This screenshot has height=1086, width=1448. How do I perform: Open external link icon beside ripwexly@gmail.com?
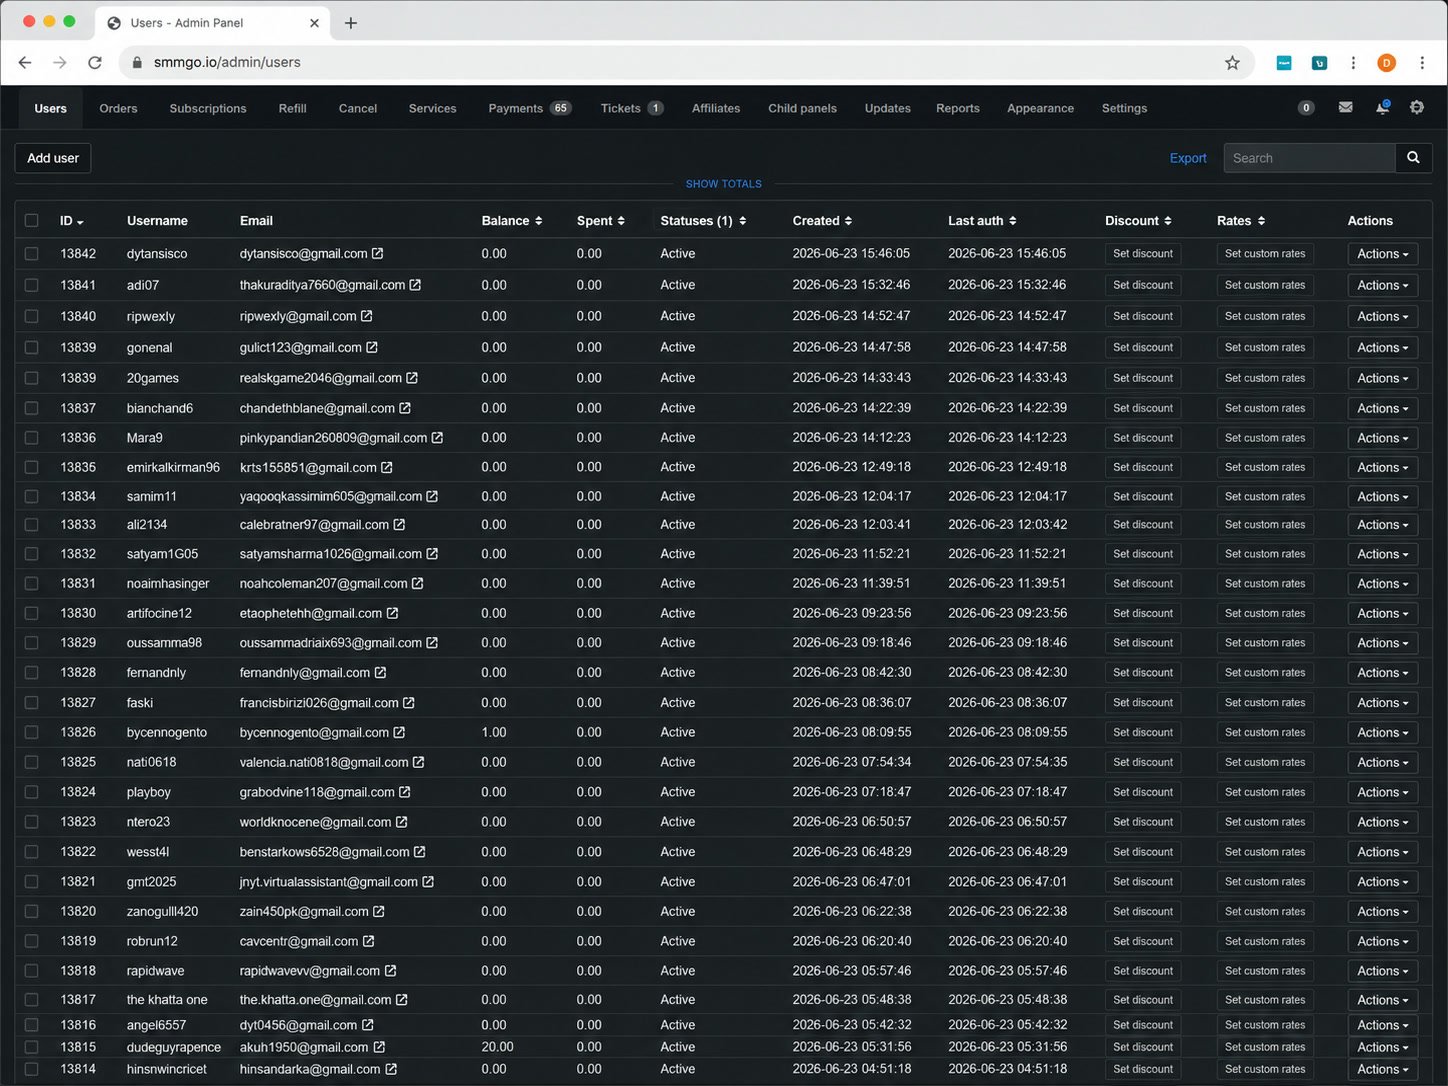pyautogui.click(x=367, y=316)
